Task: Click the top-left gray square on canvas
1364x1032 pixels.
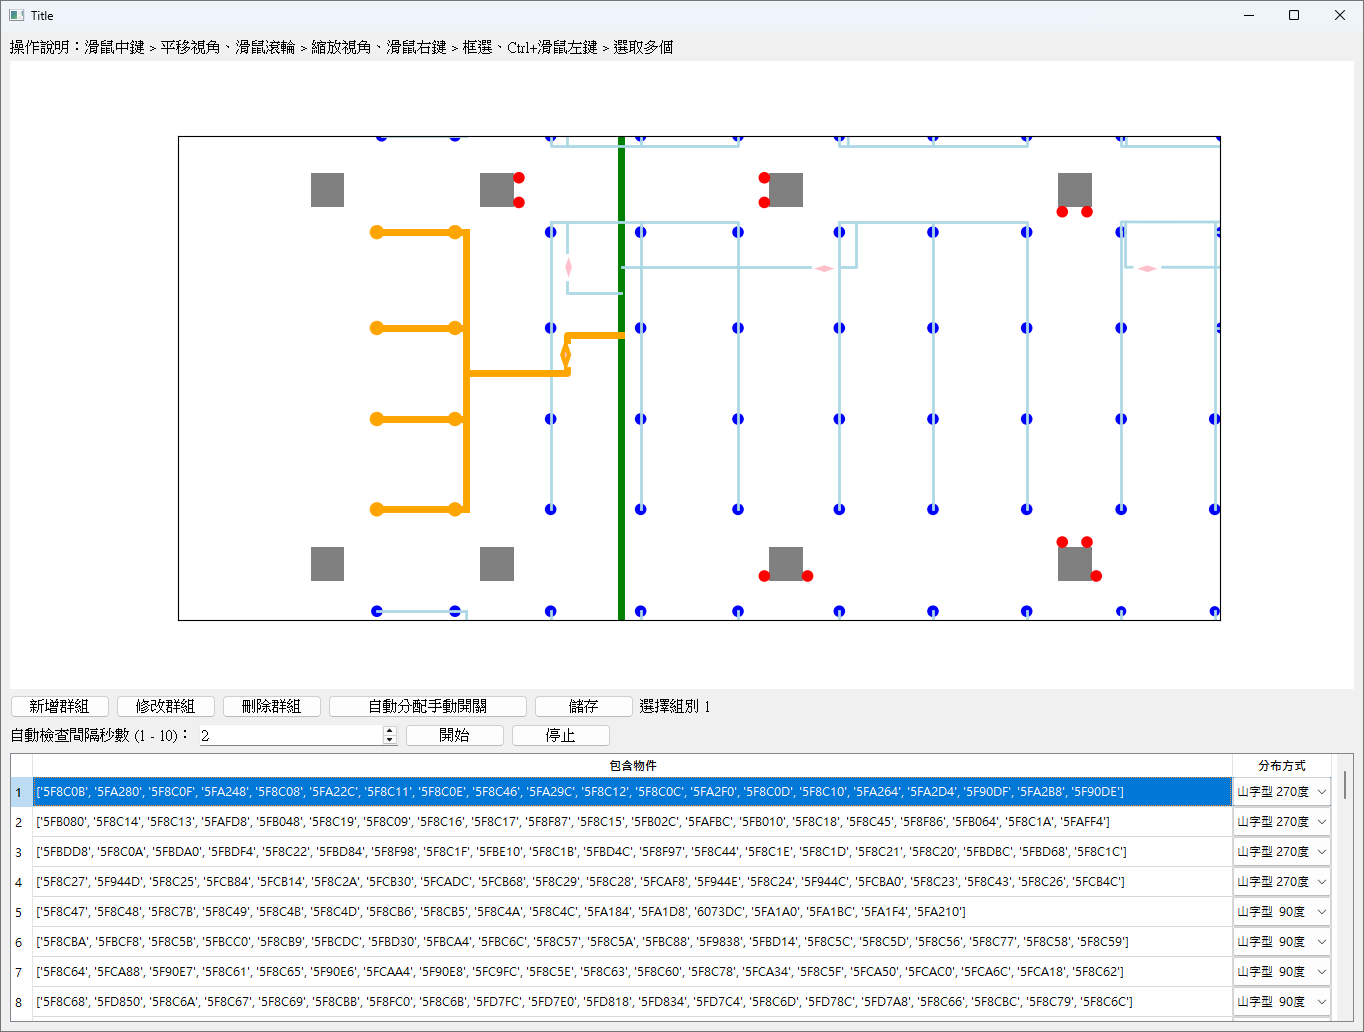Action: click(x=327, y=190)
